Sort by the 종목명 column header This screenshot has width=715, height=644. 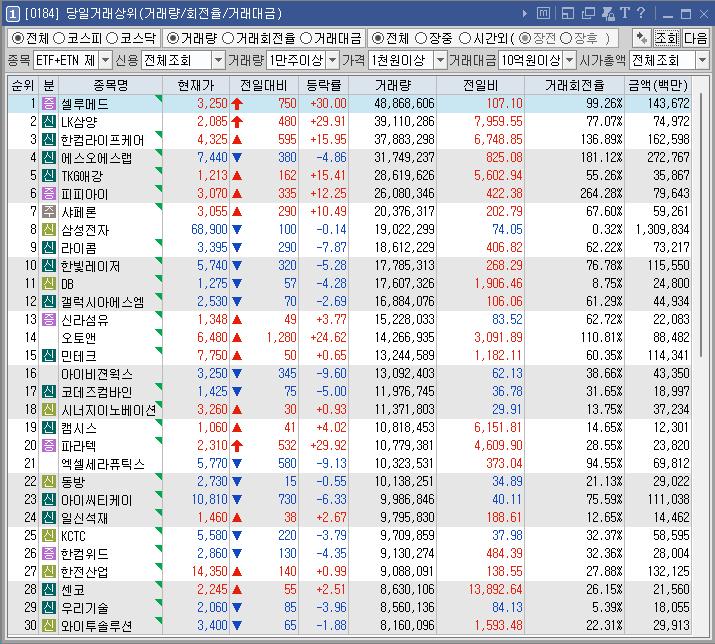tap(110, 85)
